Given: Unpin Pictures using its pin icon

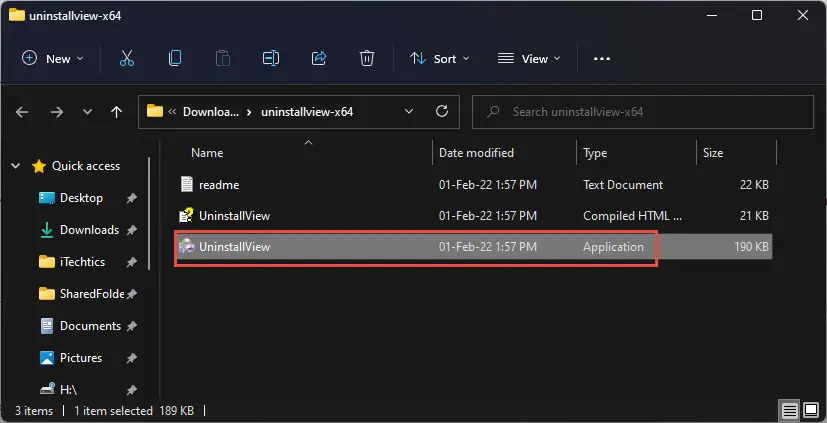Looking at the screenshot, I should coord(132,358).
